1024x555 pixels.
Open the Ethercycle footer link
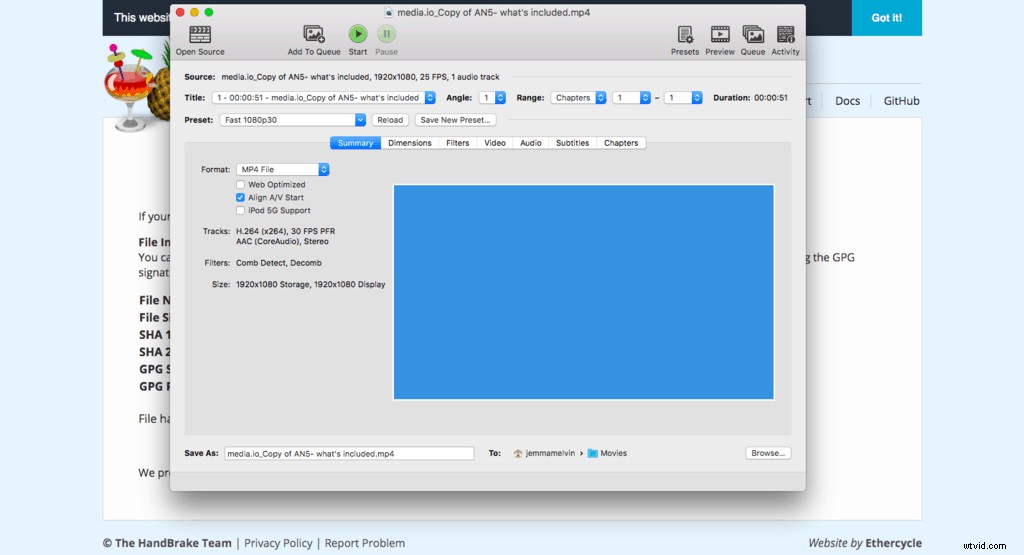893,543
